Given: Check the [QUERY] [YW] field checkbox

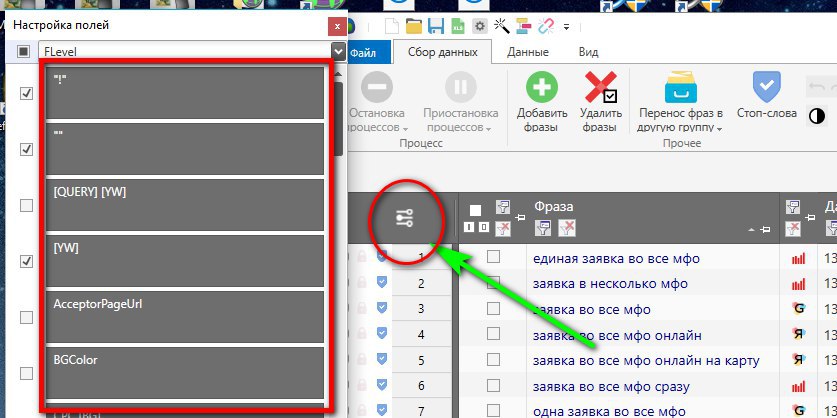Looking at the screenshot, I should click(x=26, y=205).
